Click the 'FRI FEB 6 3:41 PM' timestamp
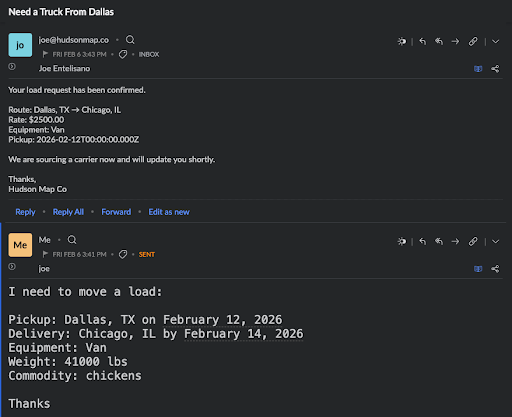The width and height of the screenshot is (512, 417). tap(79, 255)
